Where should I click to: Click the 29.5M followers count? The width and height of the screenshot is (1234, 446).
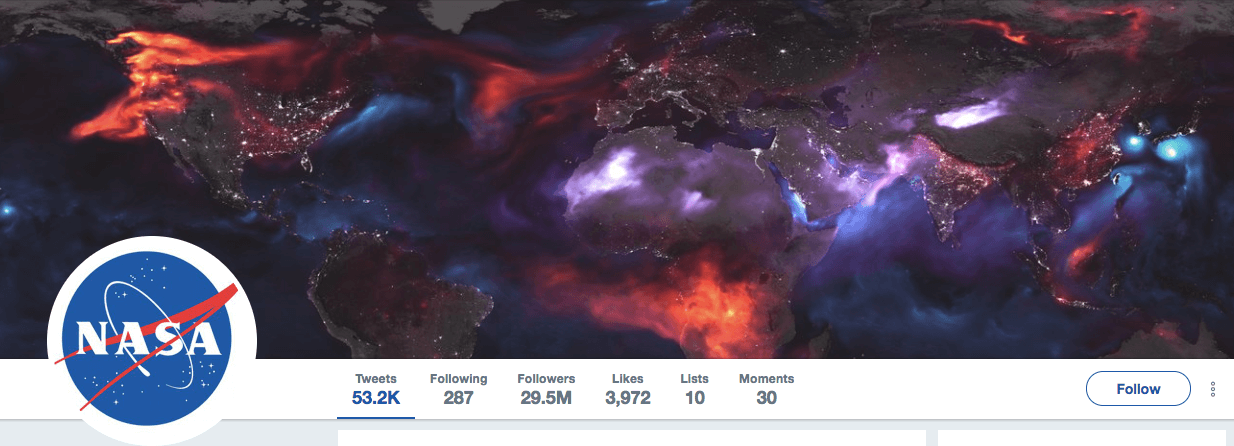click(546, 398)
